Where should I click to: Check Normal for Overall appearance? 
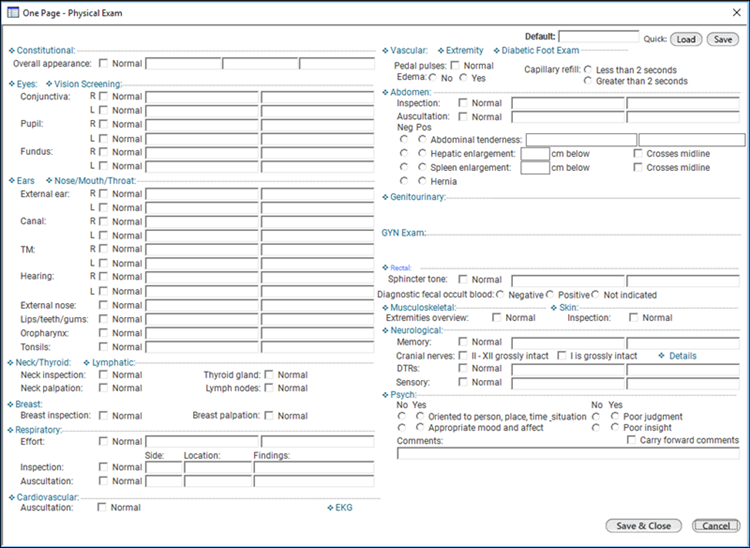103,63
